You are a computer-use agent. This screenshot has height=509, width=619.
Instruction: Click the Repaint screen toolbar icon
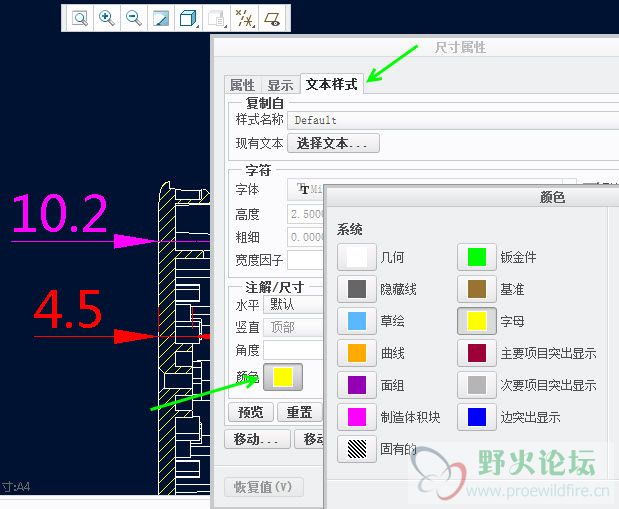pyautogui.click(x=161, y=18)
